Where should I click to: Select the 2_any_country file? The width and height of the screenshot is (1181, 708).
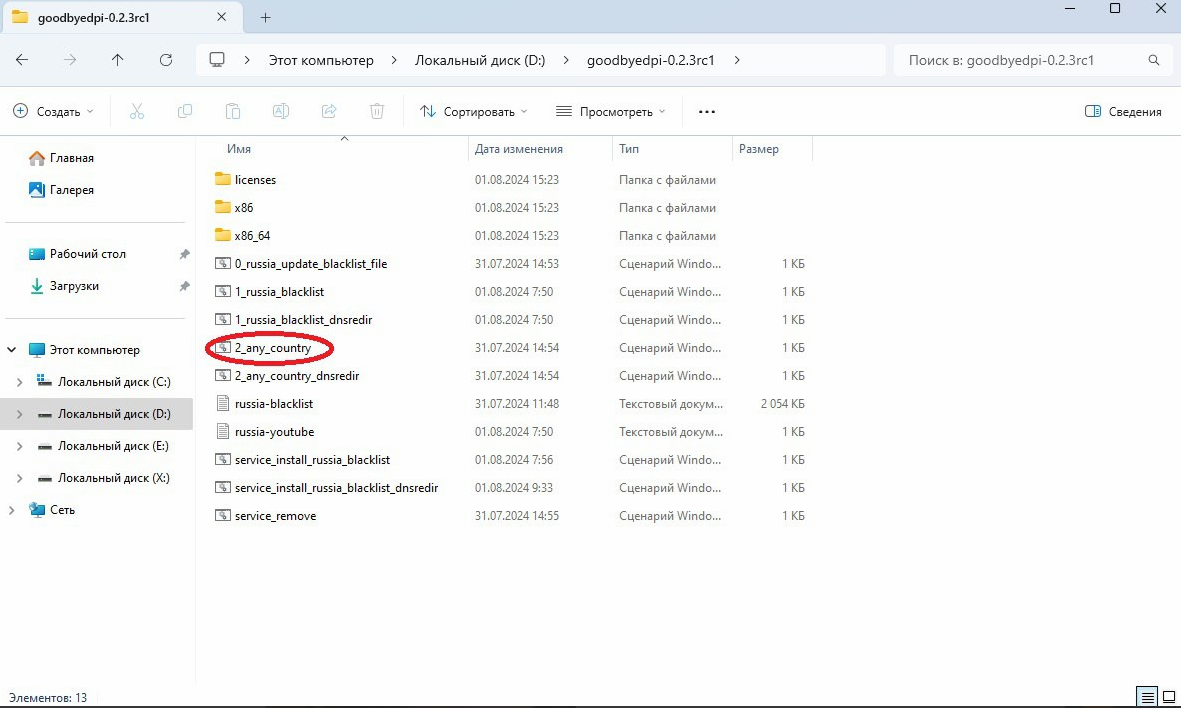(x=273, y=348)
